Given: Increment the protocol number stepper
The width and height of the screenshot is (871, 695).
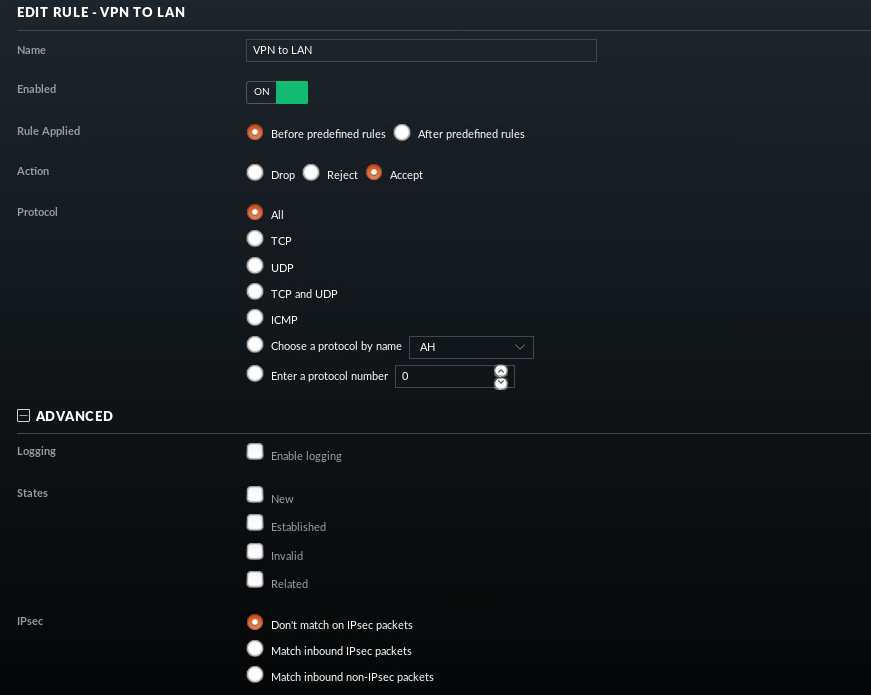Looking at the screenshot, I should [x=501, y=371].
